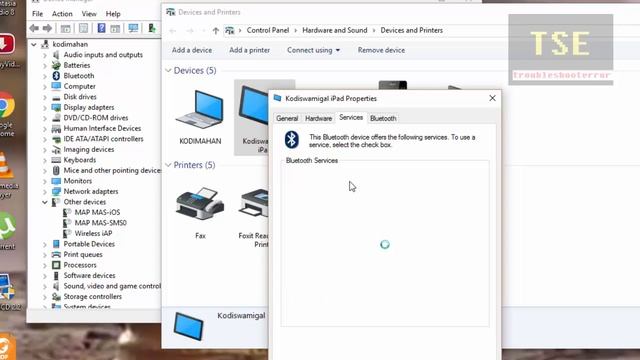Screen dimensions: 640x360
Task: Click the Disk drives category icon
Action: (x=56, y=97)
